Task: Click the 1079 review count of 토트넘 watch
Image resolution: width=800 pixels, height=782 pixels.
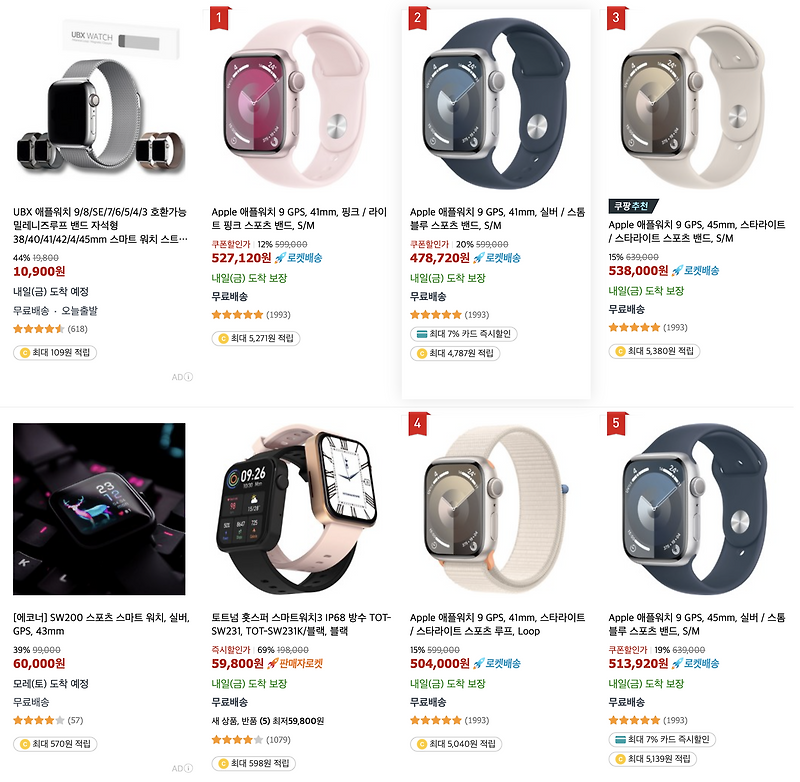Action: 278,740
